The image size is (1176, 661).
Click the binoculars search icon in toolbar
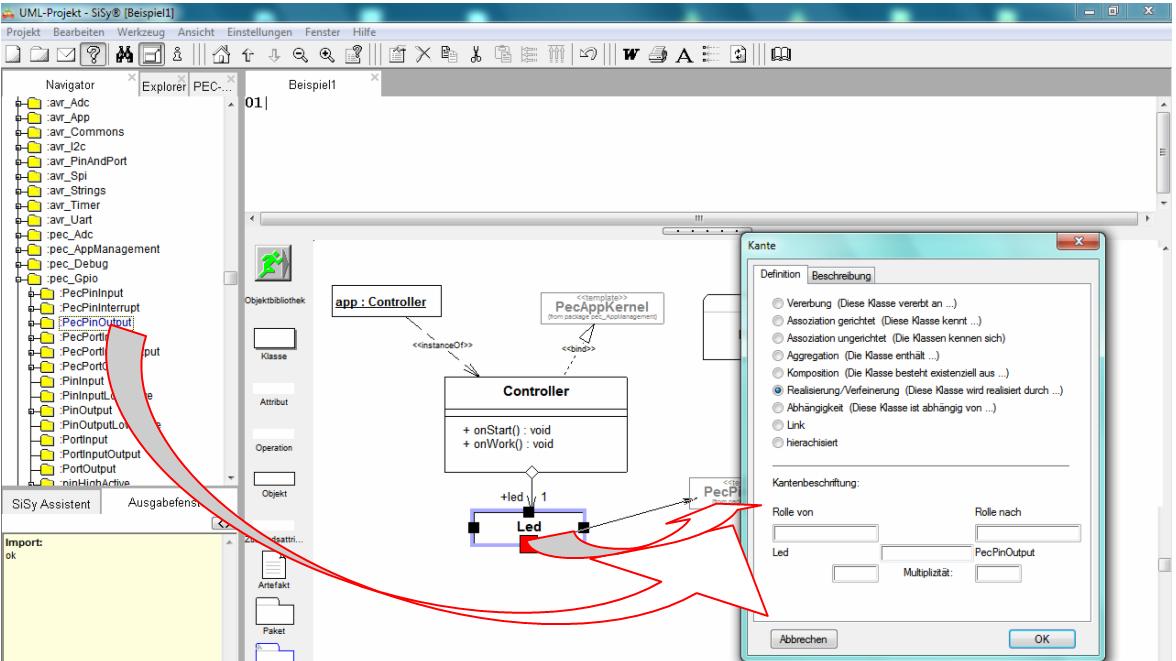(124, 54)
